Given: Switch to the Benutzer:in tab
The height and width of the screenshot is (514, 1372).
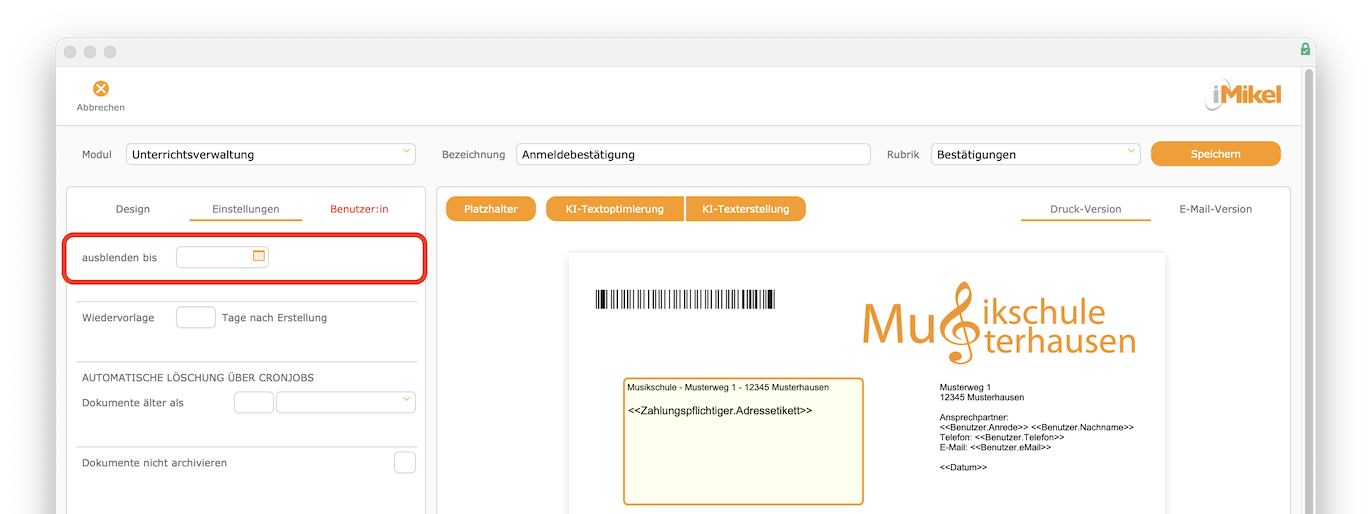Looking at the screenshot, I should (359, 209).
